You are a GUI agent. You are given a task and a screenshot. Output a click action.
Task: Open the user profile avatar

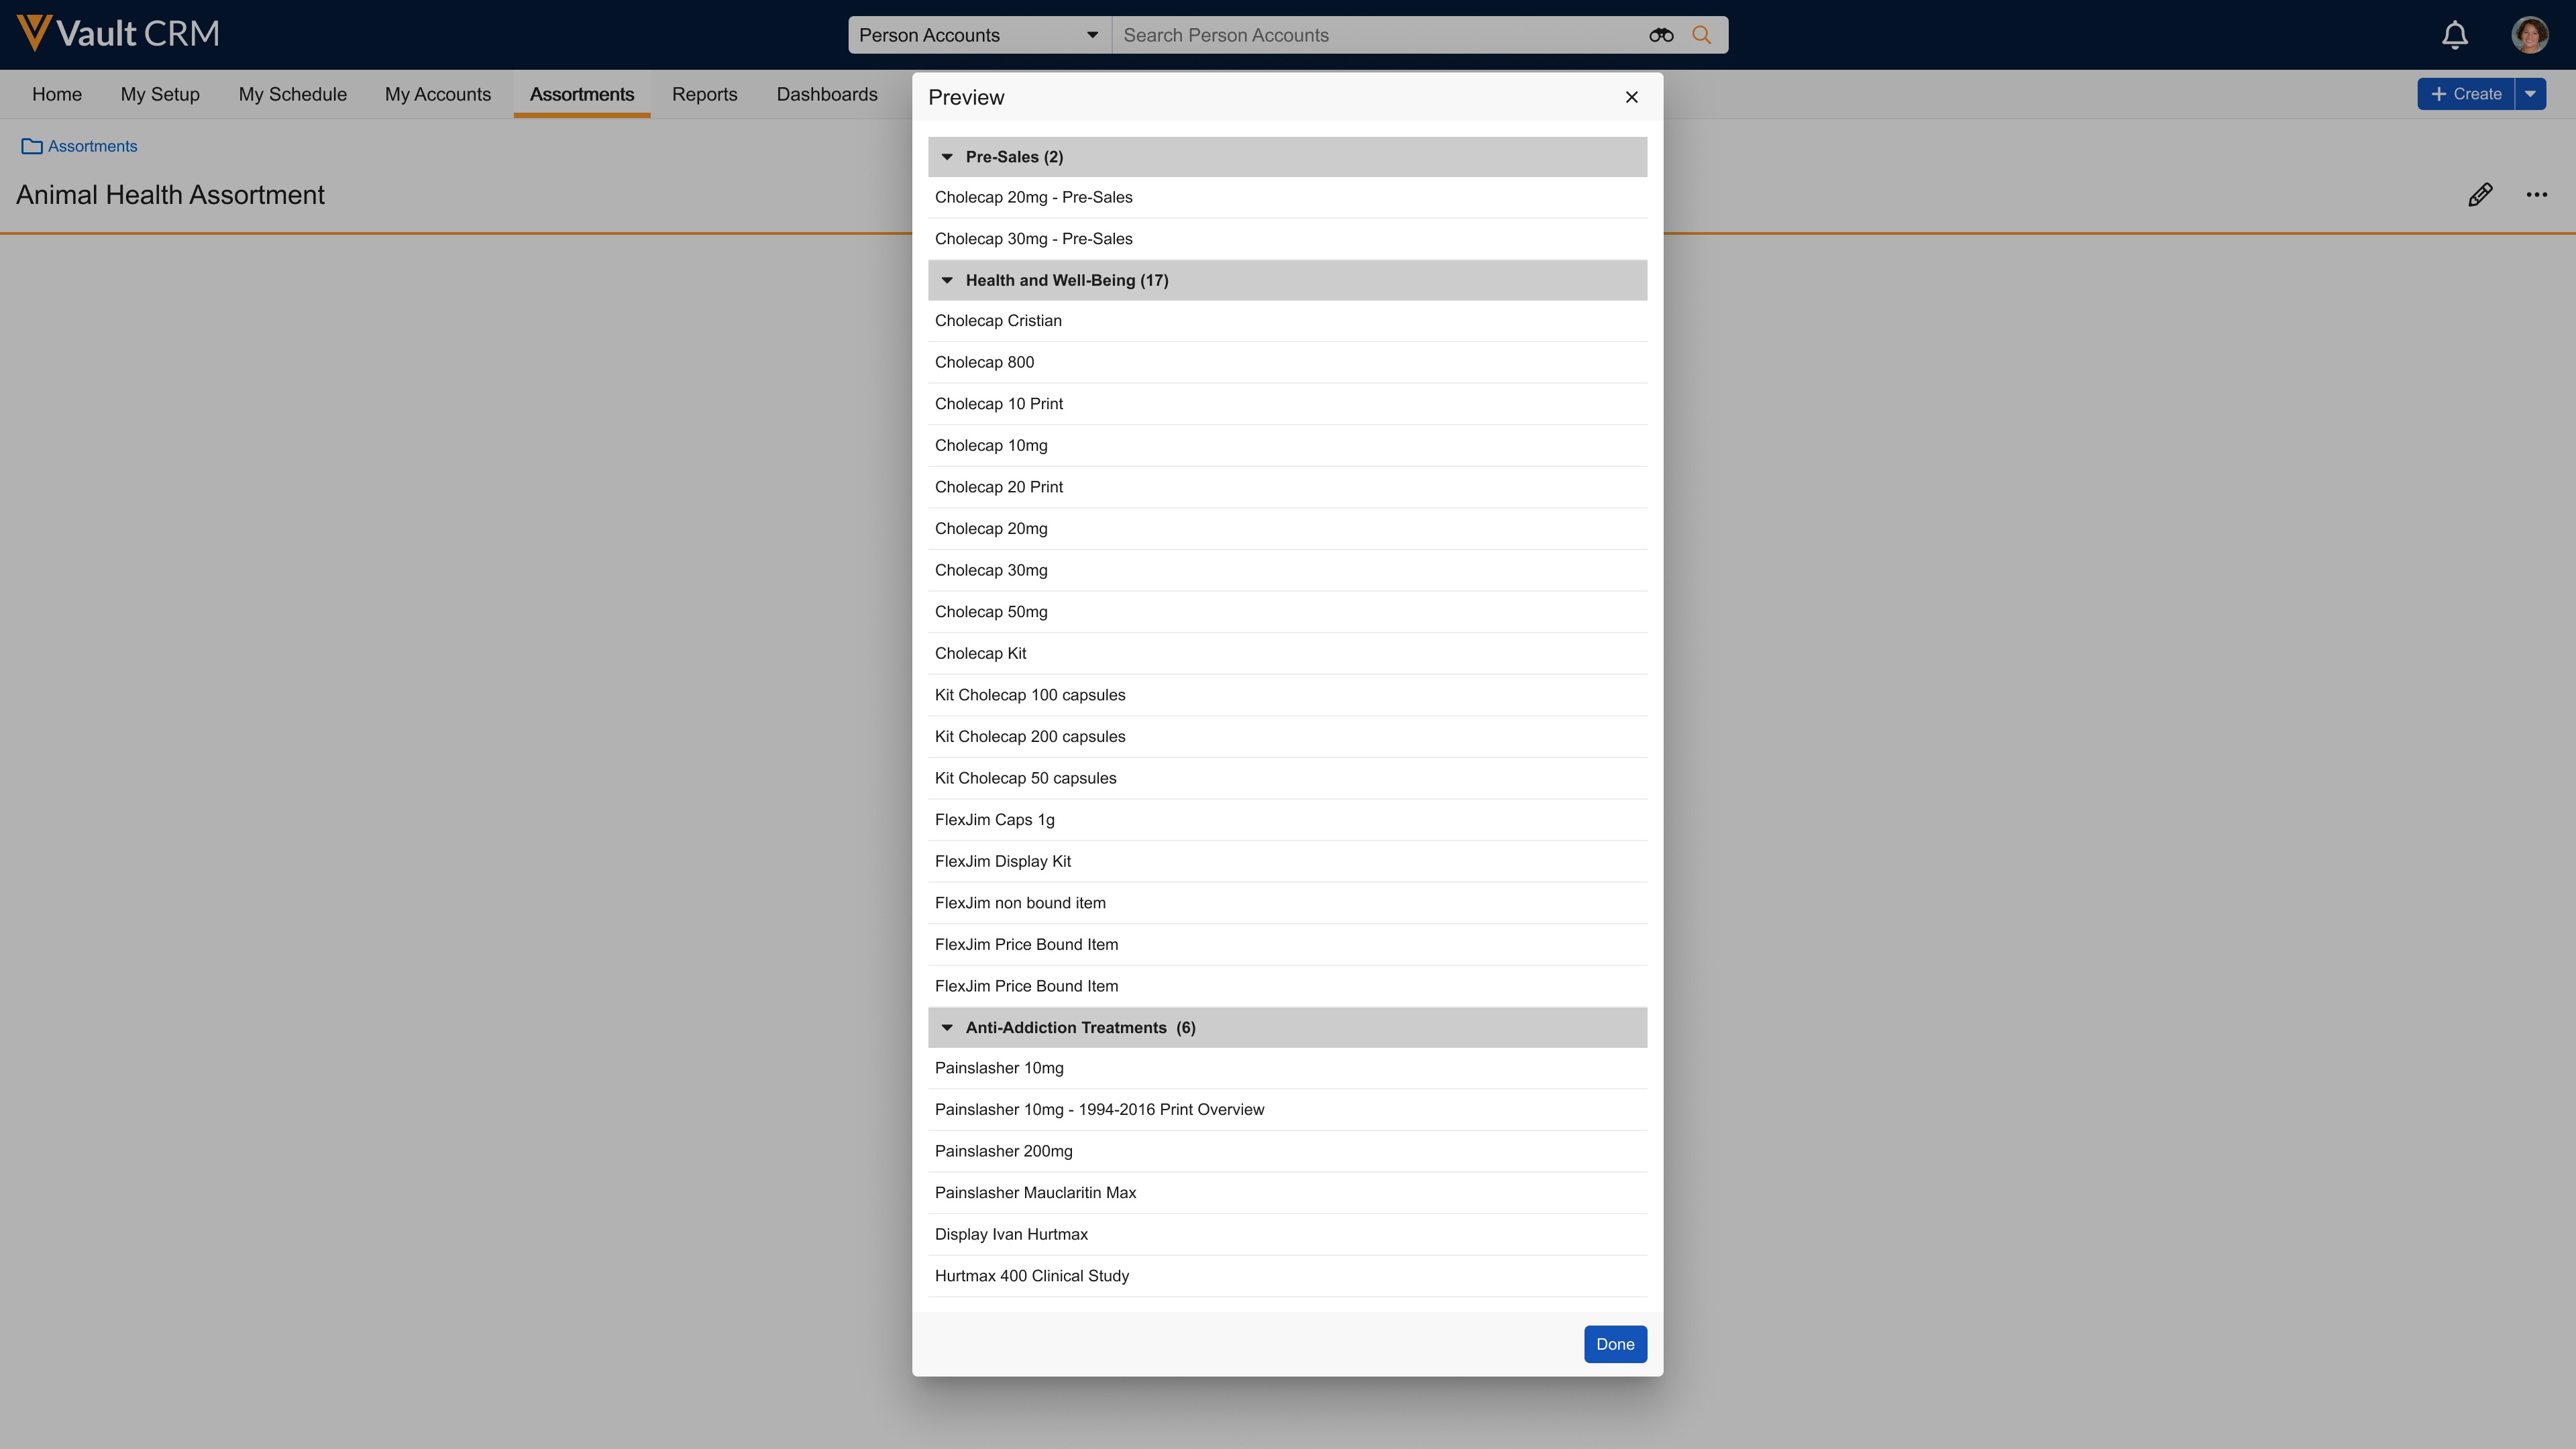point(2529,35)
